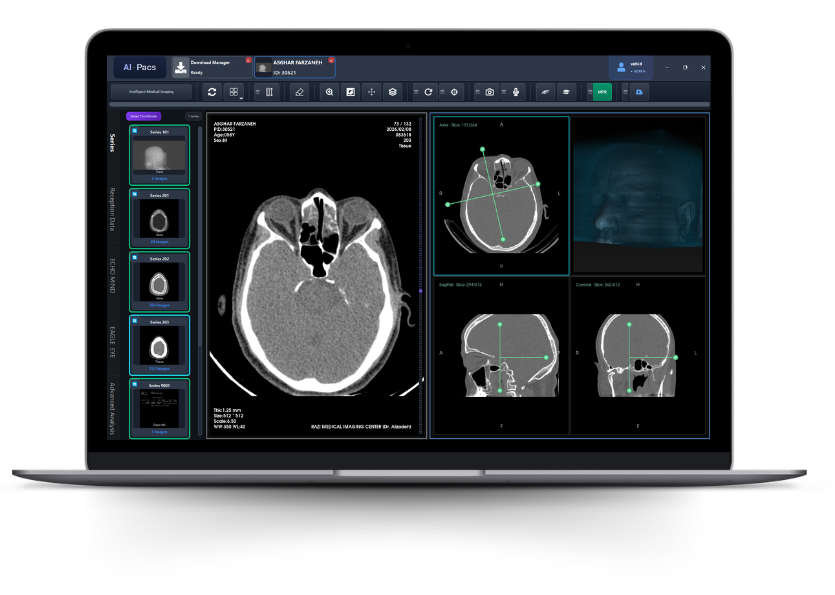This screenshot has width=835, height=595.
Task: Enable the MPR viewing mode
Action: (x=602, y=91)
